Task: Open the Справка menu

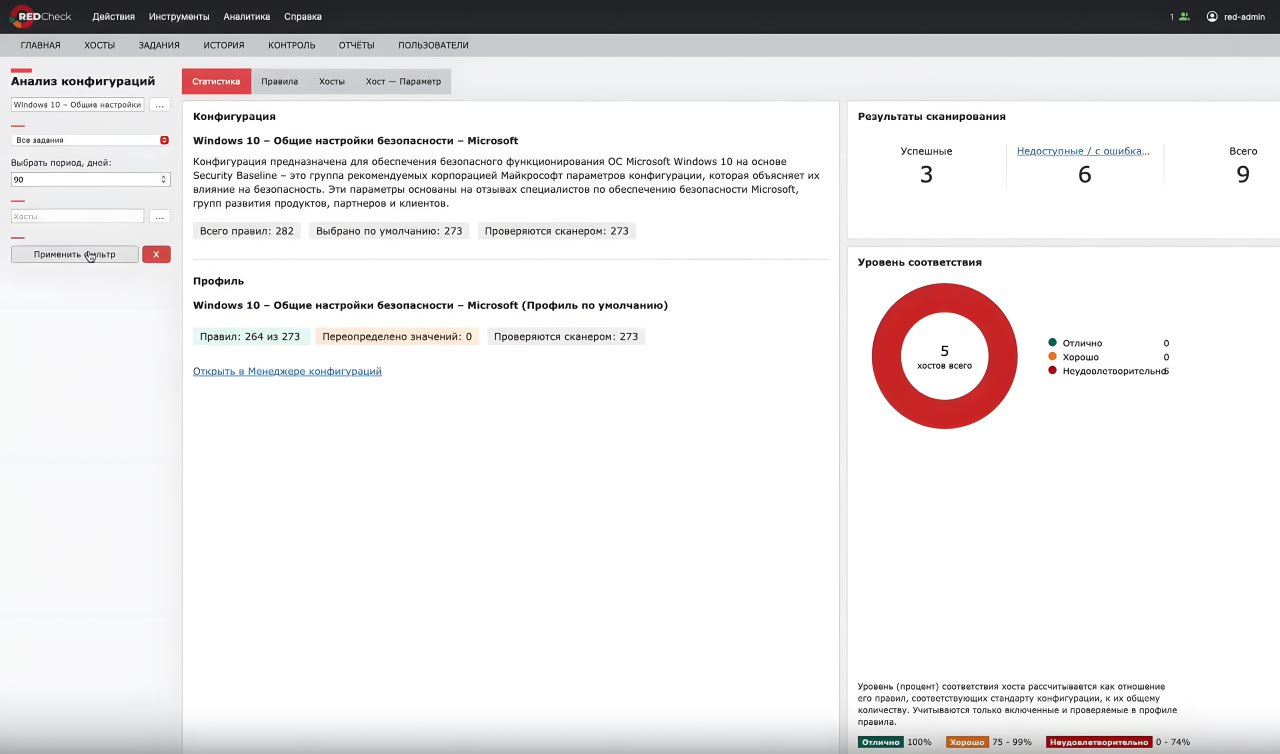Action: coord(303,17)
